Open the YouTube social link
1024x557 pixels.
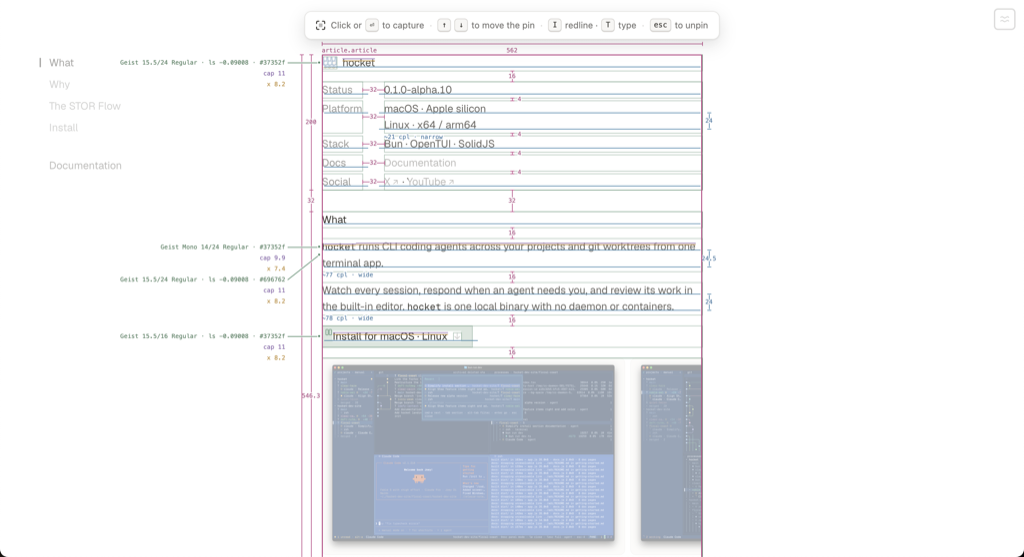coord(430,182)
